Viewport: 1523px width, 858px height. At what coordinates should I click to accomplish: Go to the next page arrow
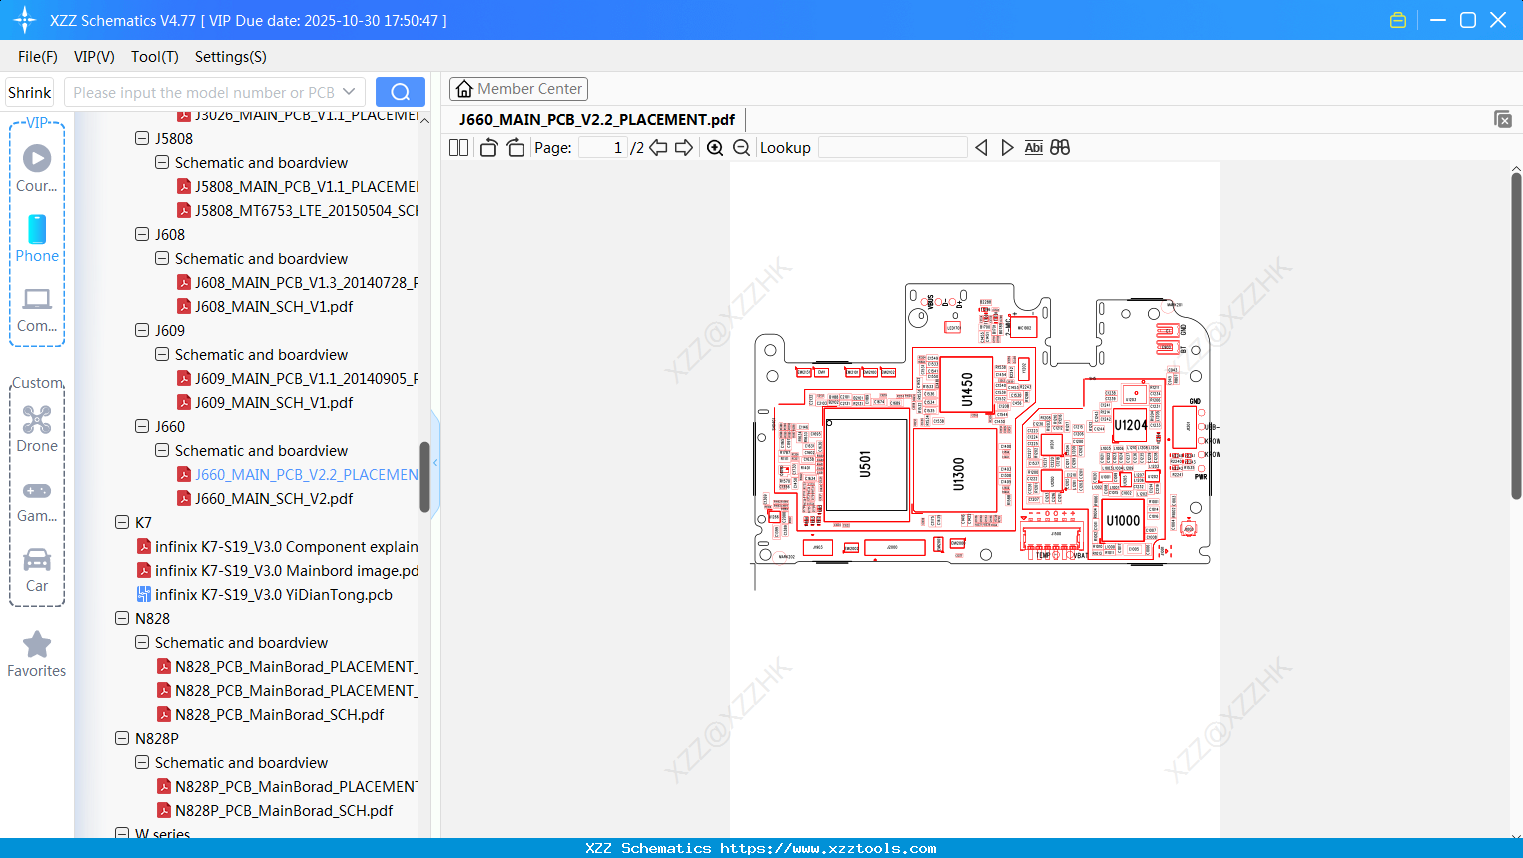click(x=684, y=147)
